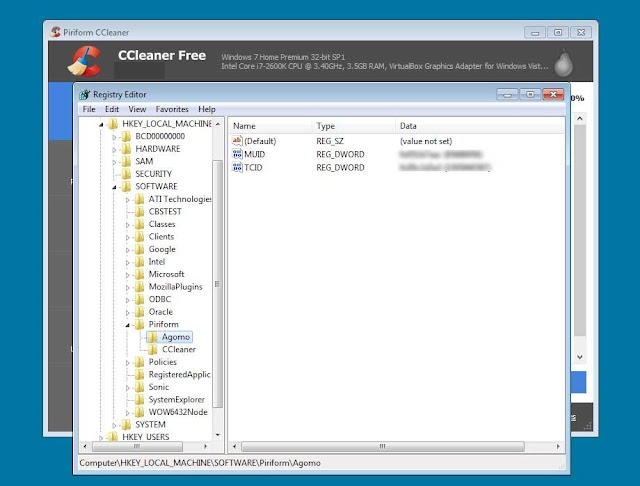Expand the SYSTEM key arrow
This screenshot has height=486, width=640.
tap(114, 426)
